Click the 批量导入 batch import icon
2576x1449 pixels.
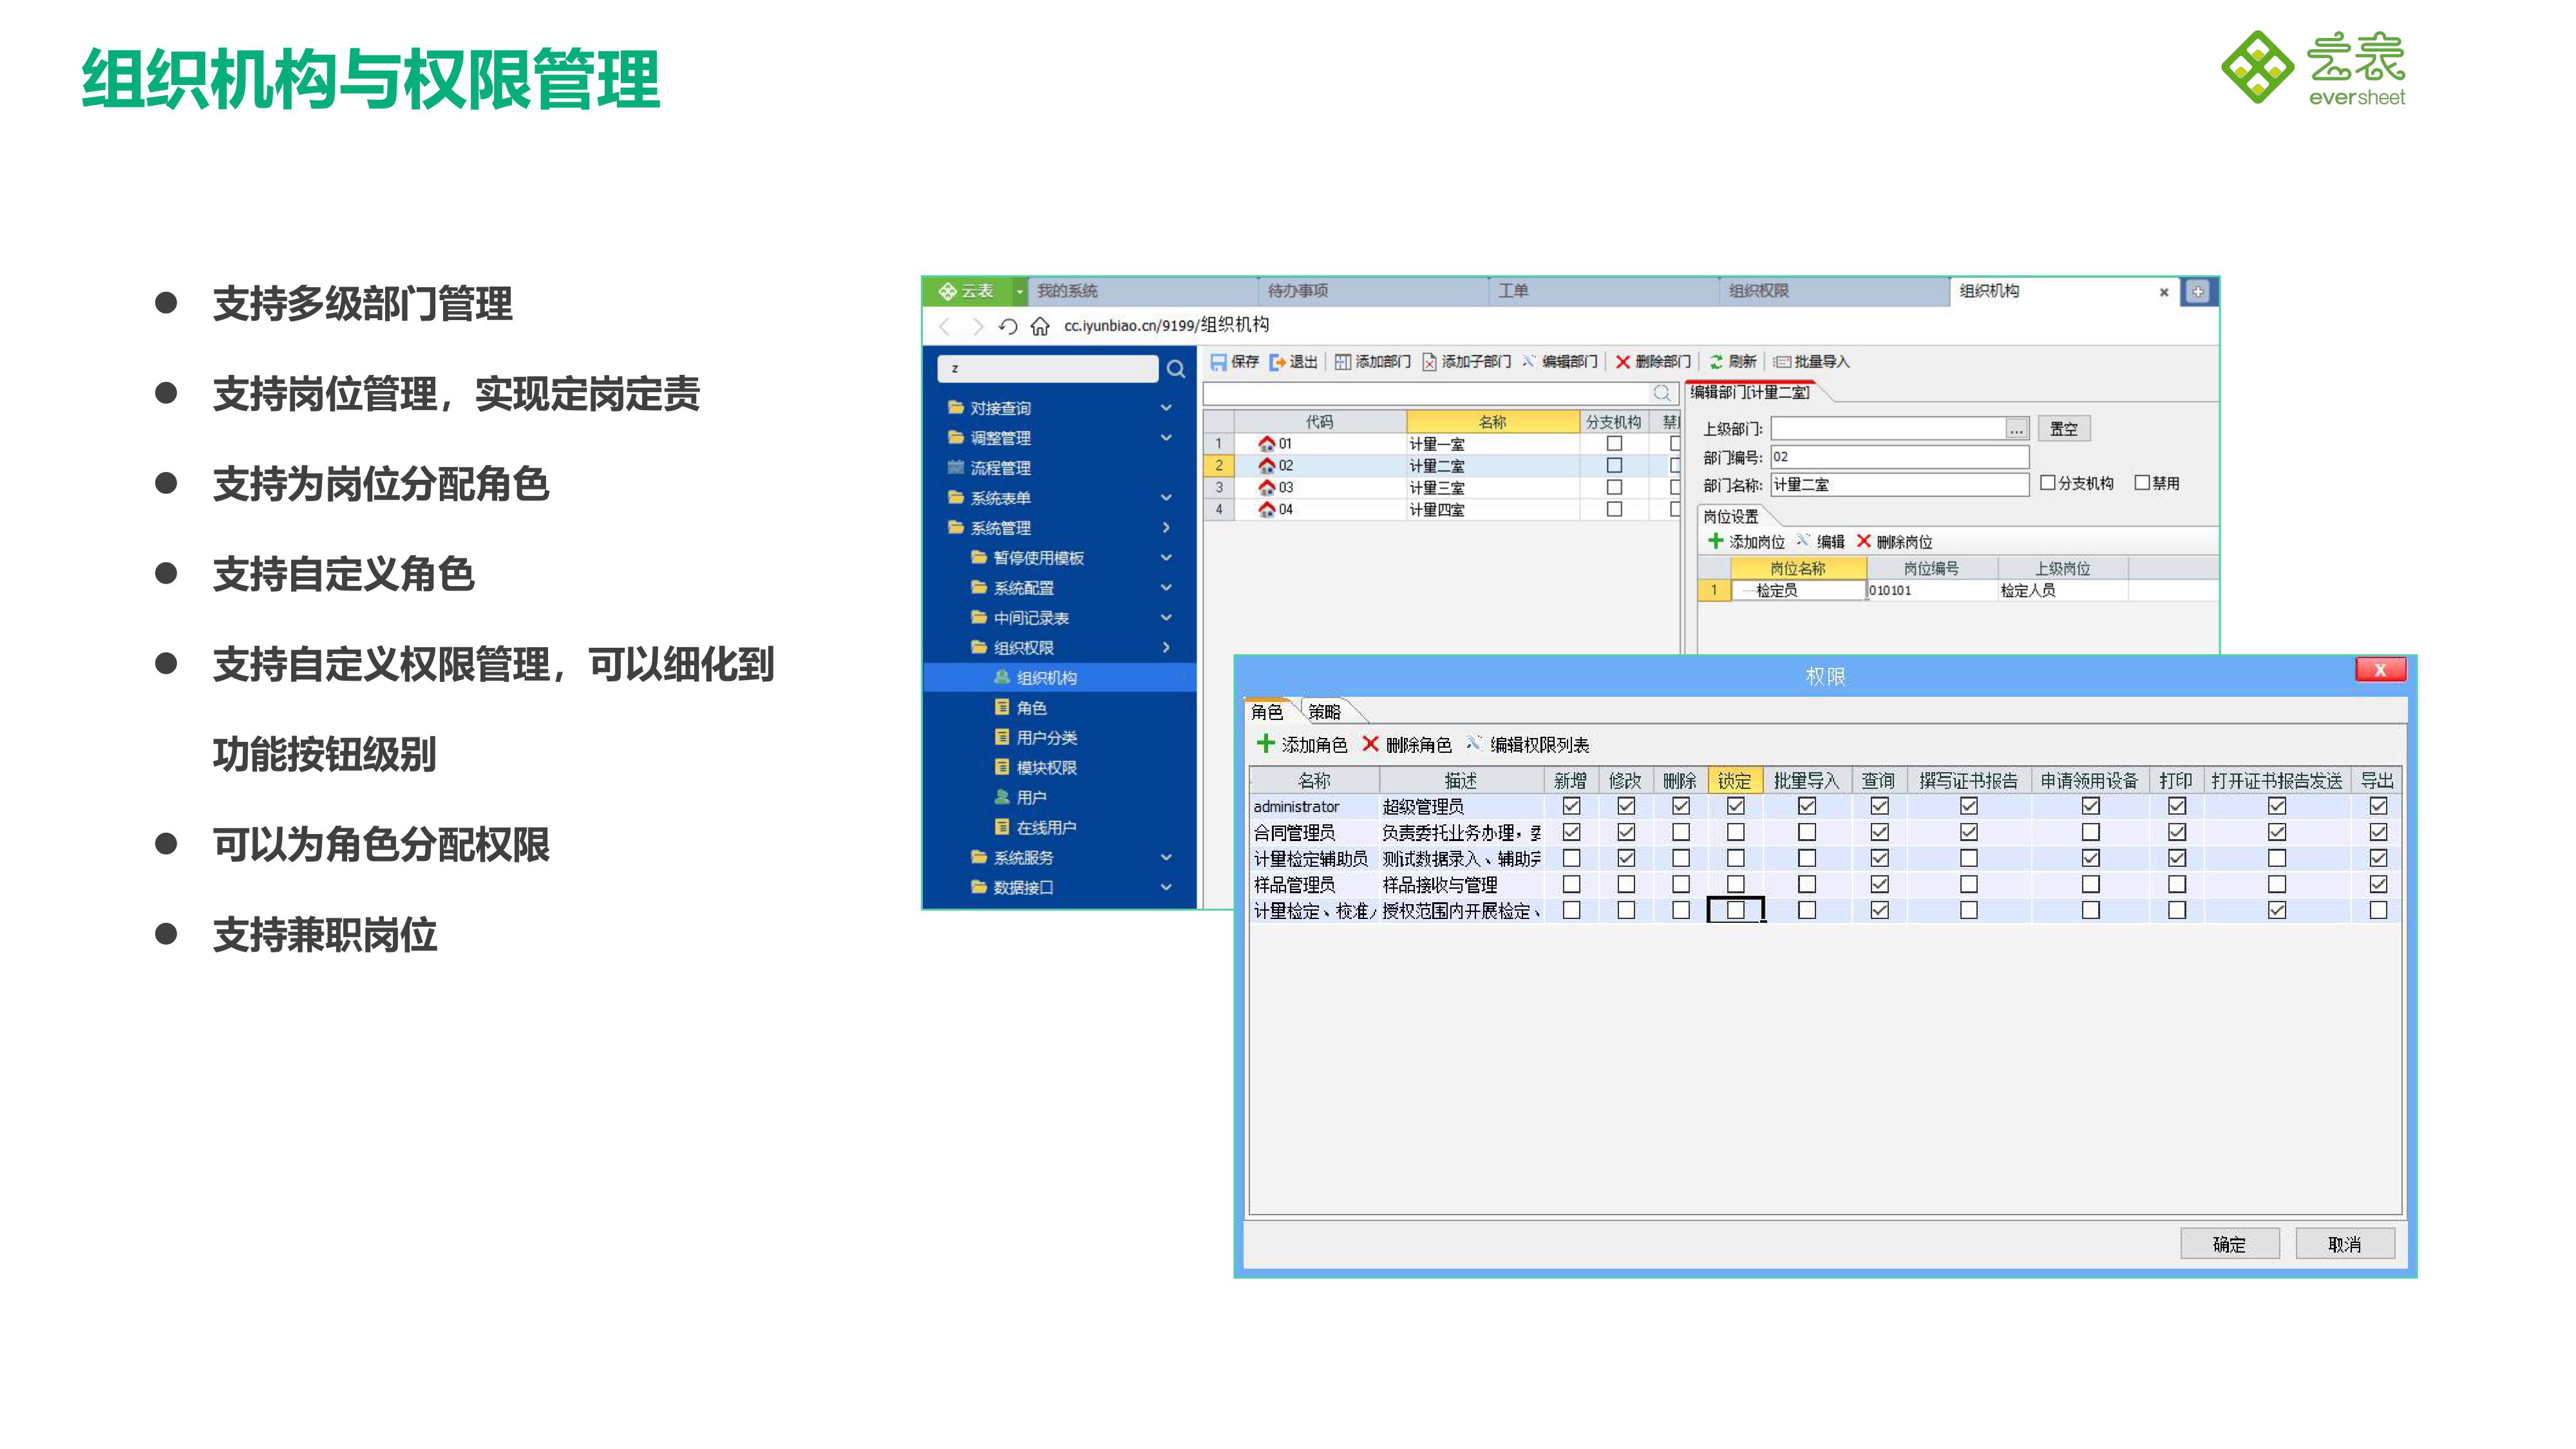point(1781,362)
